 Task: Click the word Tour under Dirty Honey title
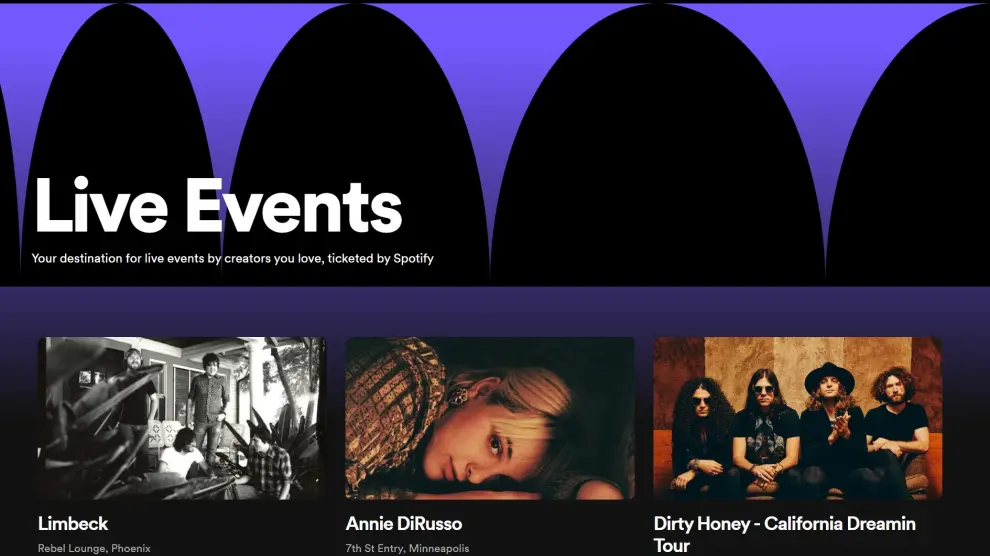pyautogui.click(x=671, y=545)
